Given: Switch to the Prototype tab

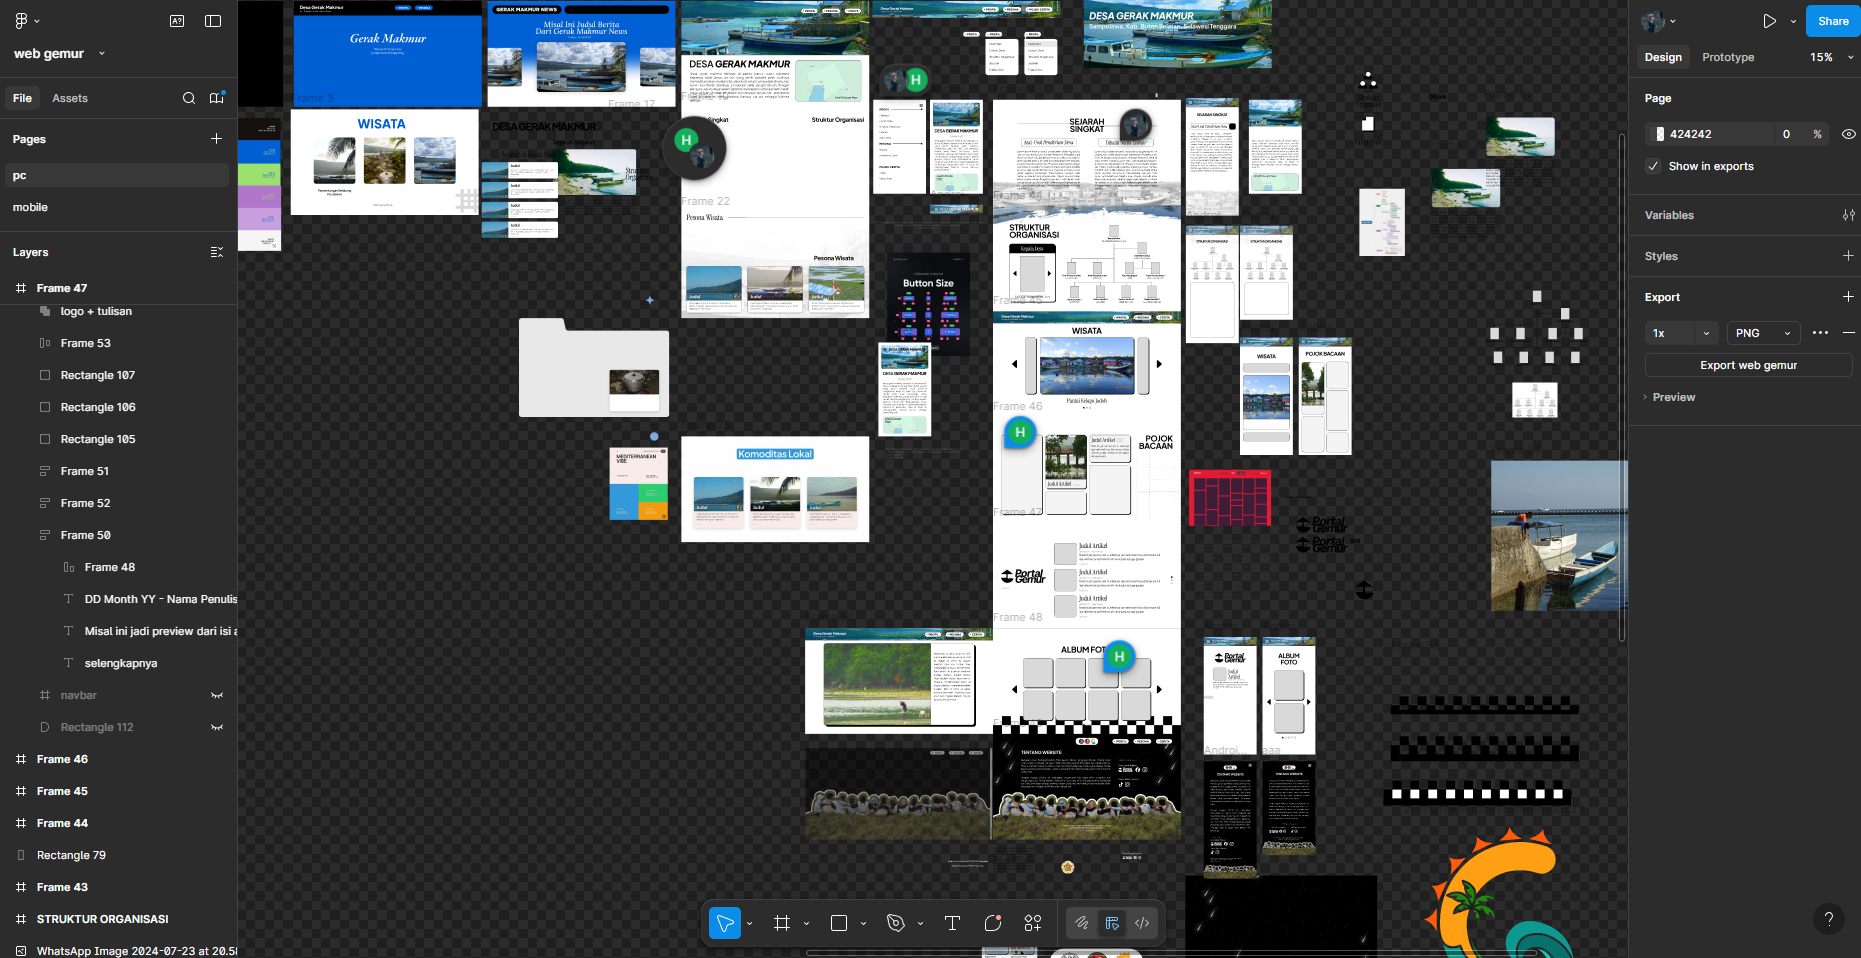Looking at the screenshot, I should pyautogui.click(x=1728, y=57).
